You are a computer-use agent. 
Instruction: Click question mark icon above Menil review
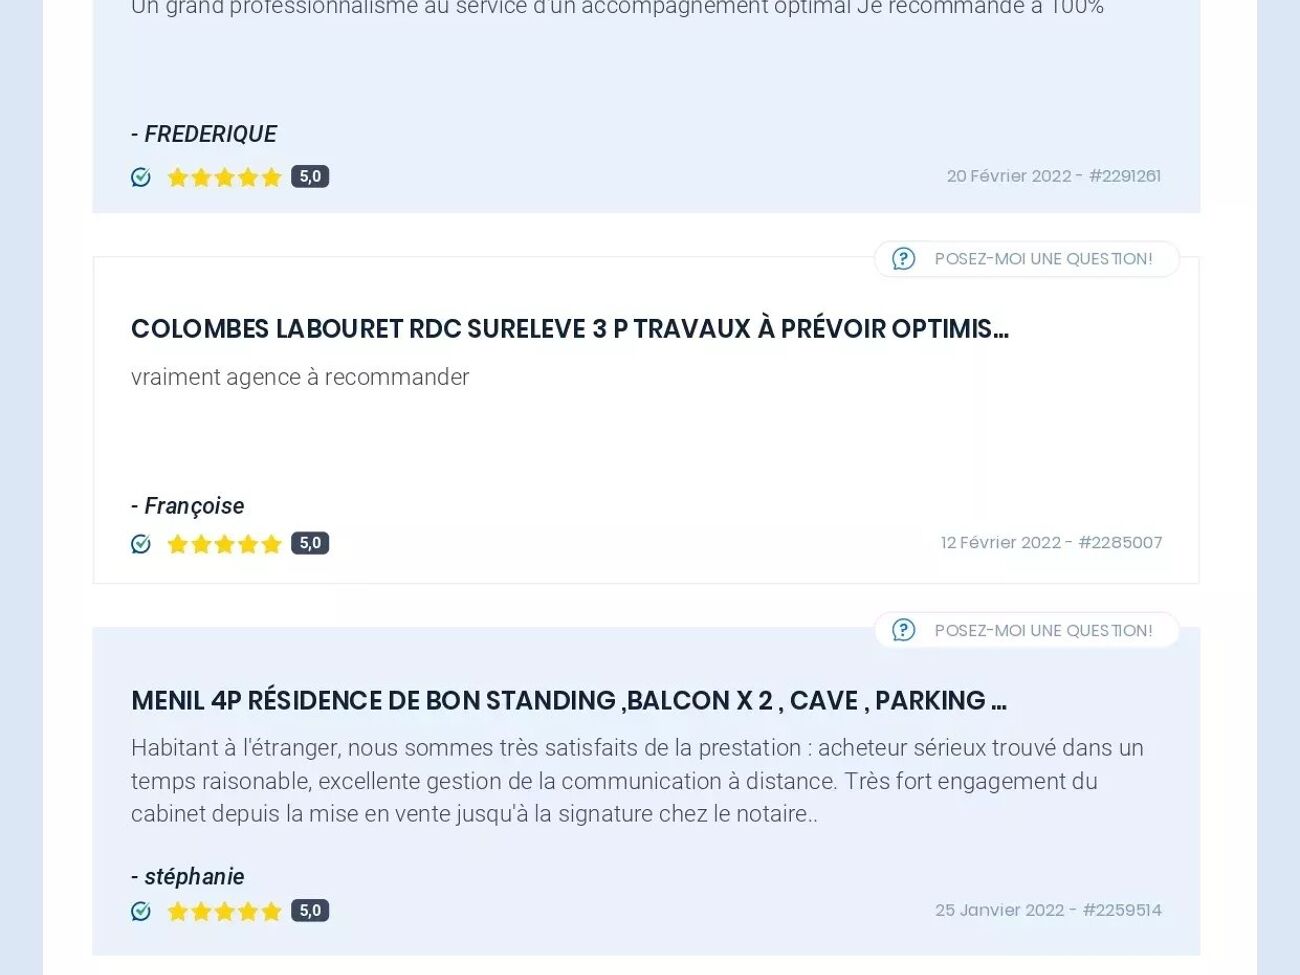coord(903,630)
